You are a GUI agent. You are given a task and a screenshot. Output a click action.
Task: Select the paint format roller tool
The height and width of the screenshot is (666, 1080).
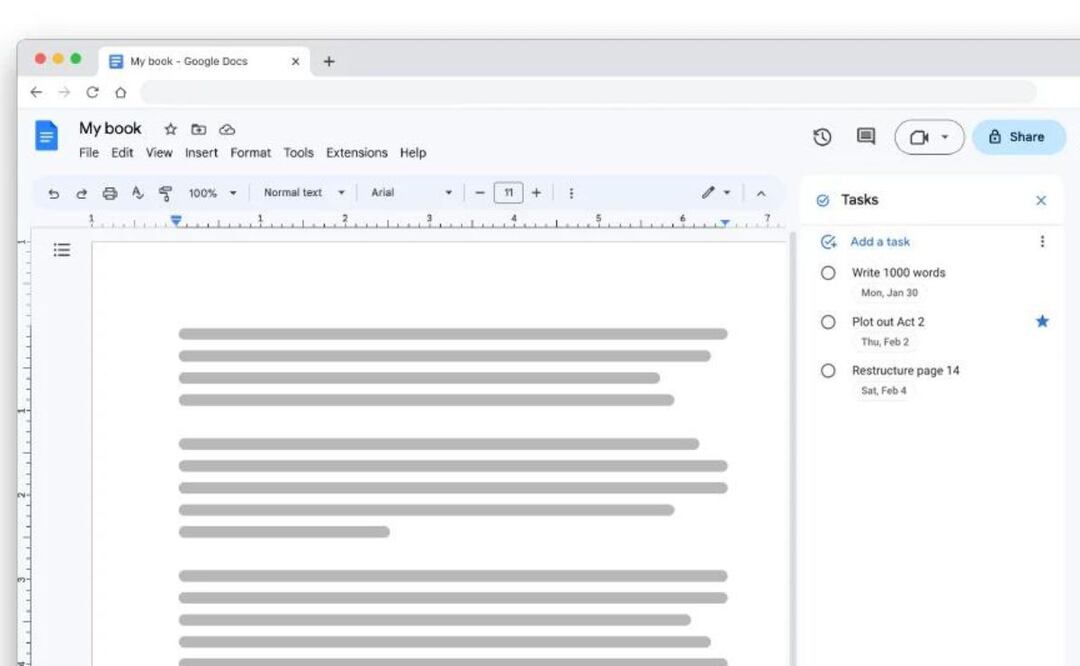[166, 193]
